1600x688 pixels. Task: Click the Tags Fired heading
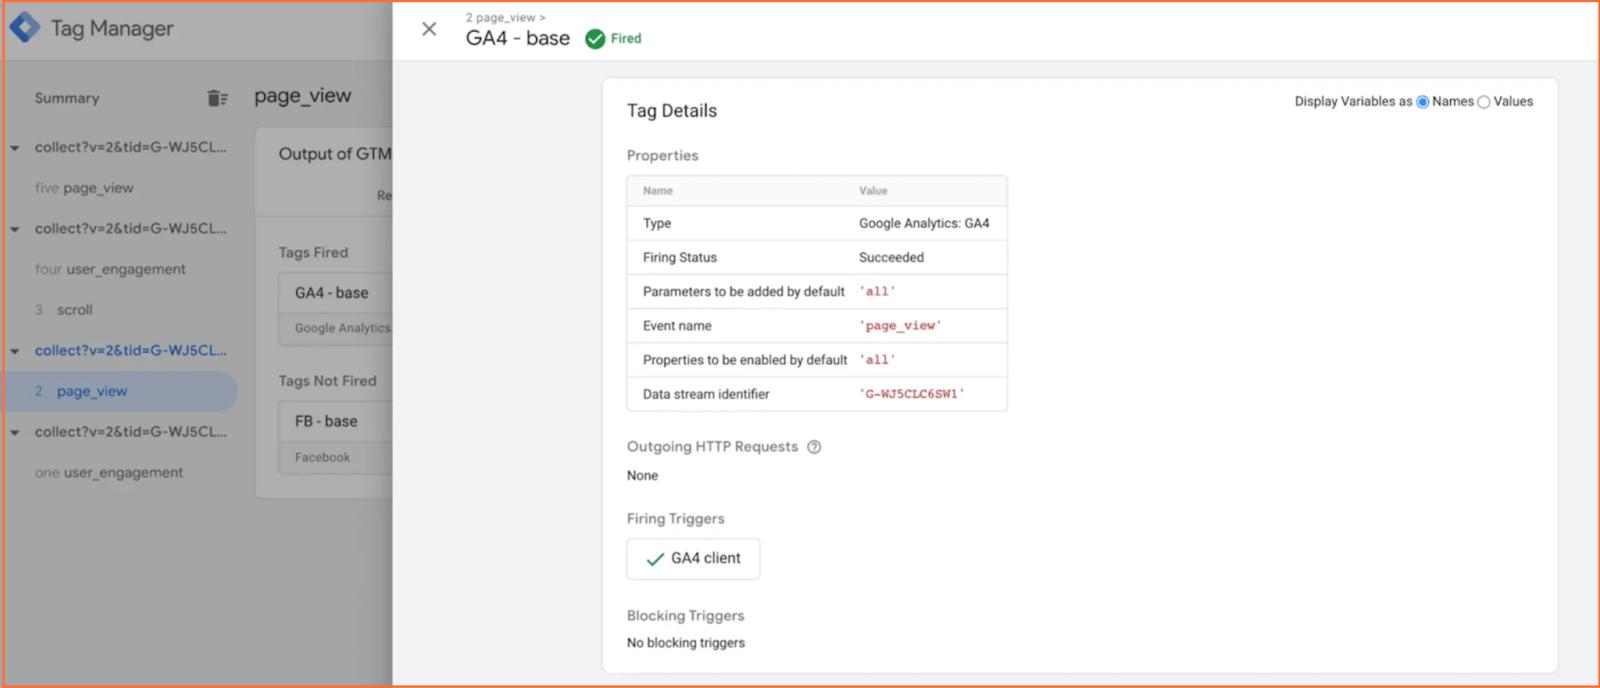point(313,253)
